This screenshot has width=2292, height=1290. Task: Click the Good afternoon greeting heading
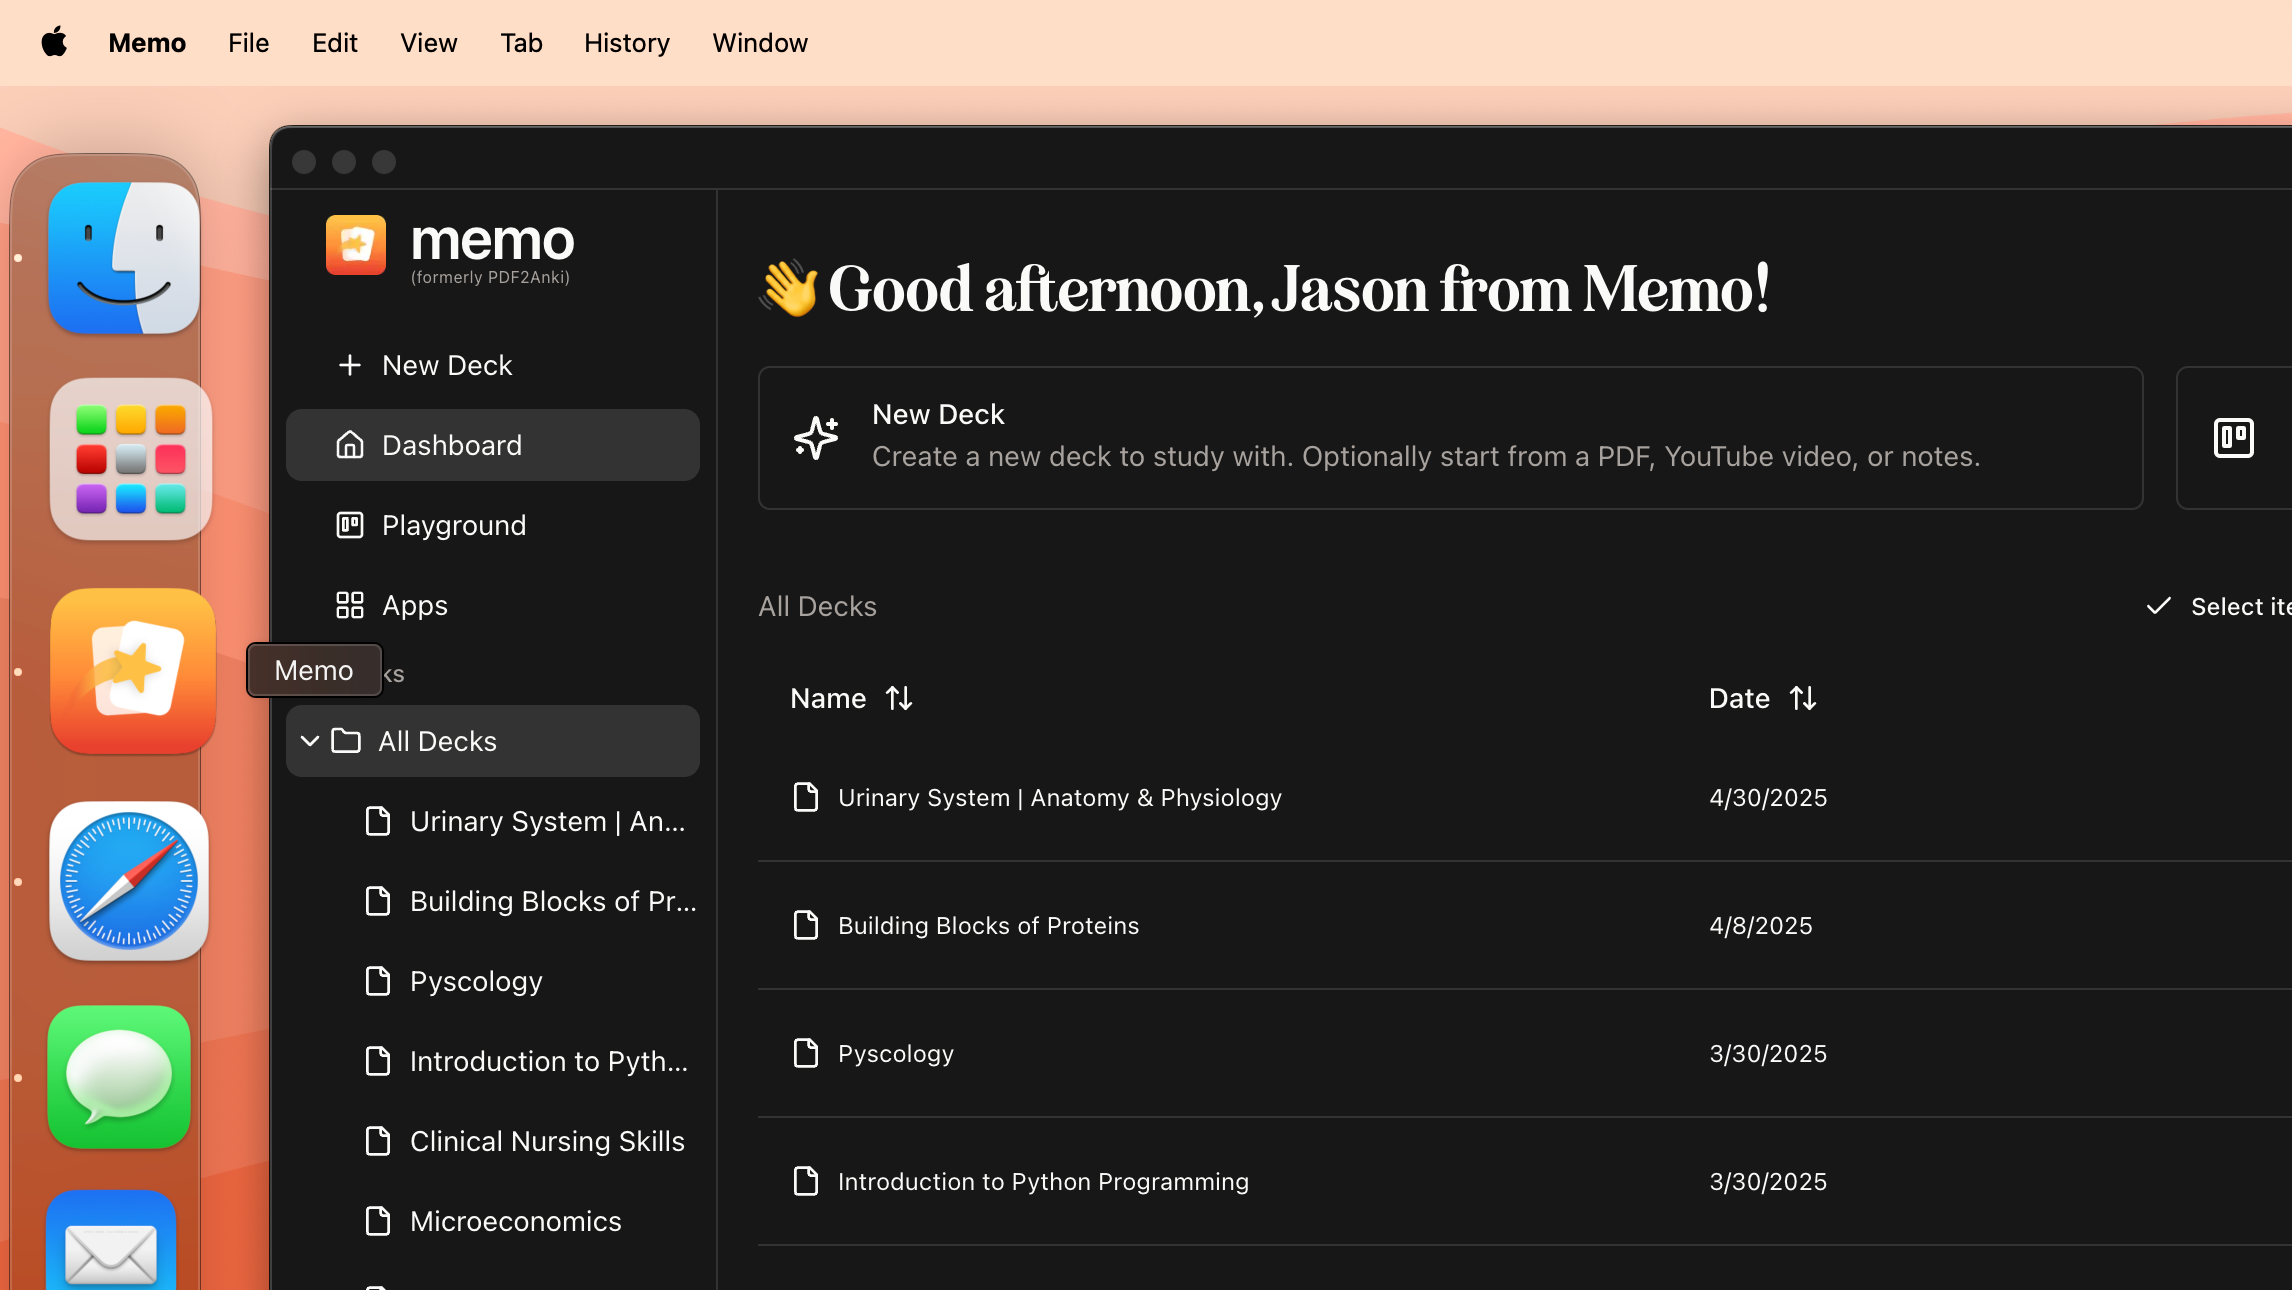click(x=1265, y=289)
